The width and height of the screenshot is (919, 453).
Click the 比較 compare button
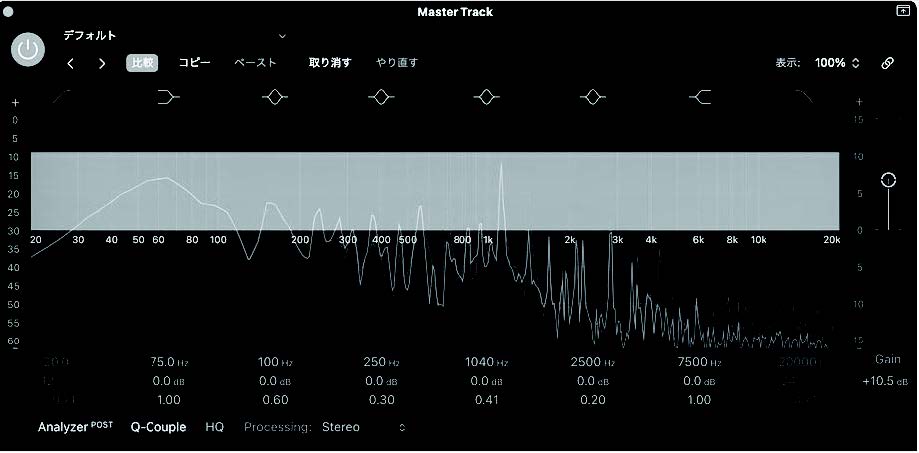pos(143,62)
